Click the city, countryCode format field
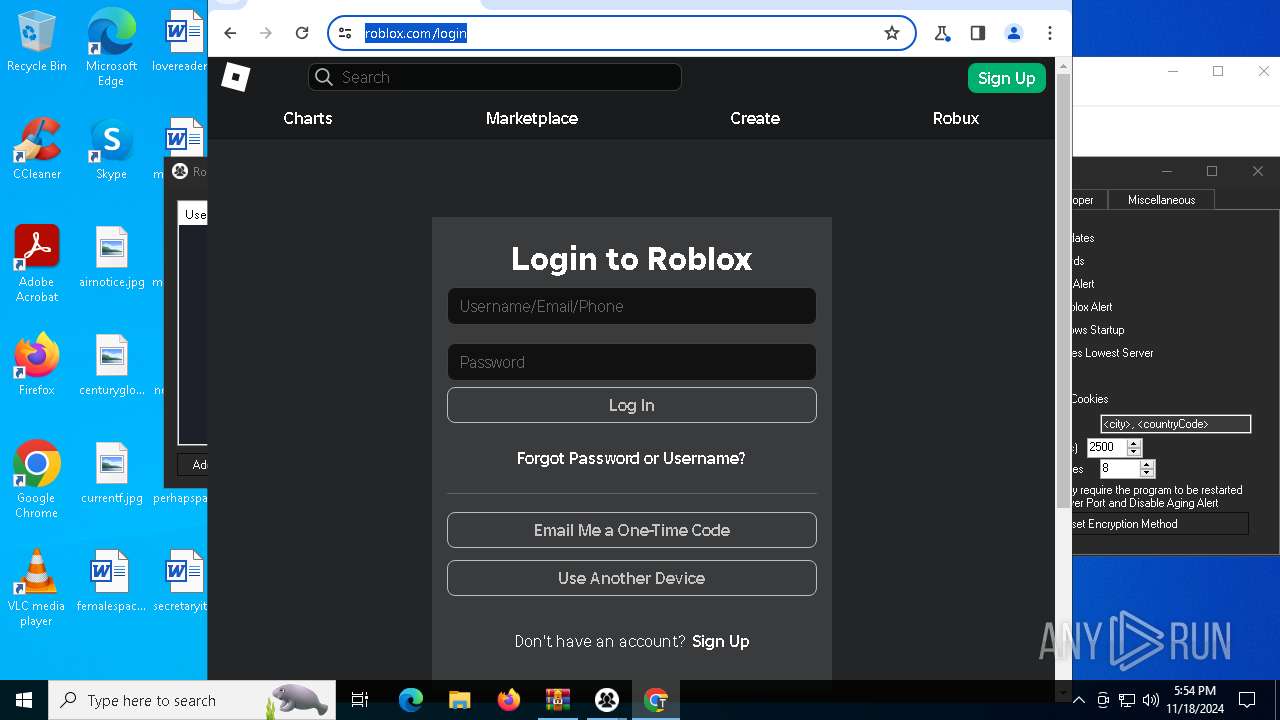 [1176, 424]
